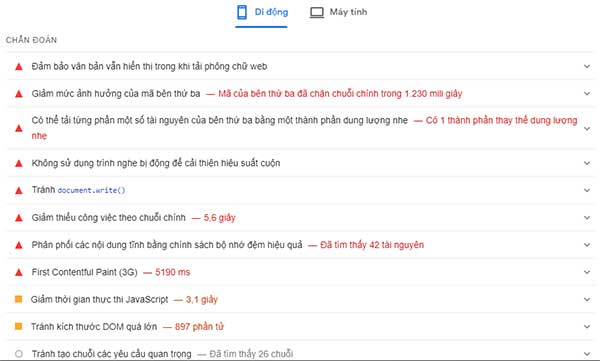Expand the passive listeners audit chevron
Screen dimensions: 600x361
click(x=587, y=163)
